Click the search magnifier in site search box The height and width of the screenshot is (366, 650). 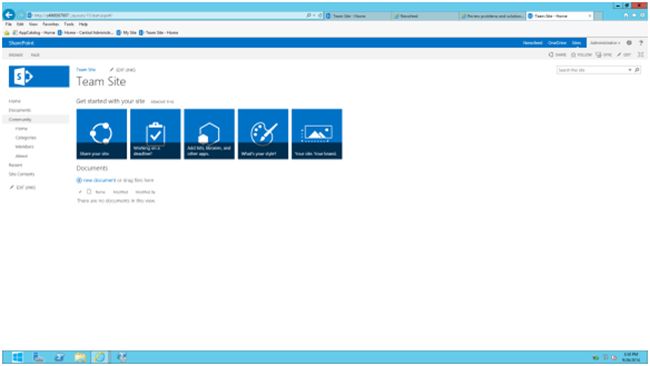637,70
